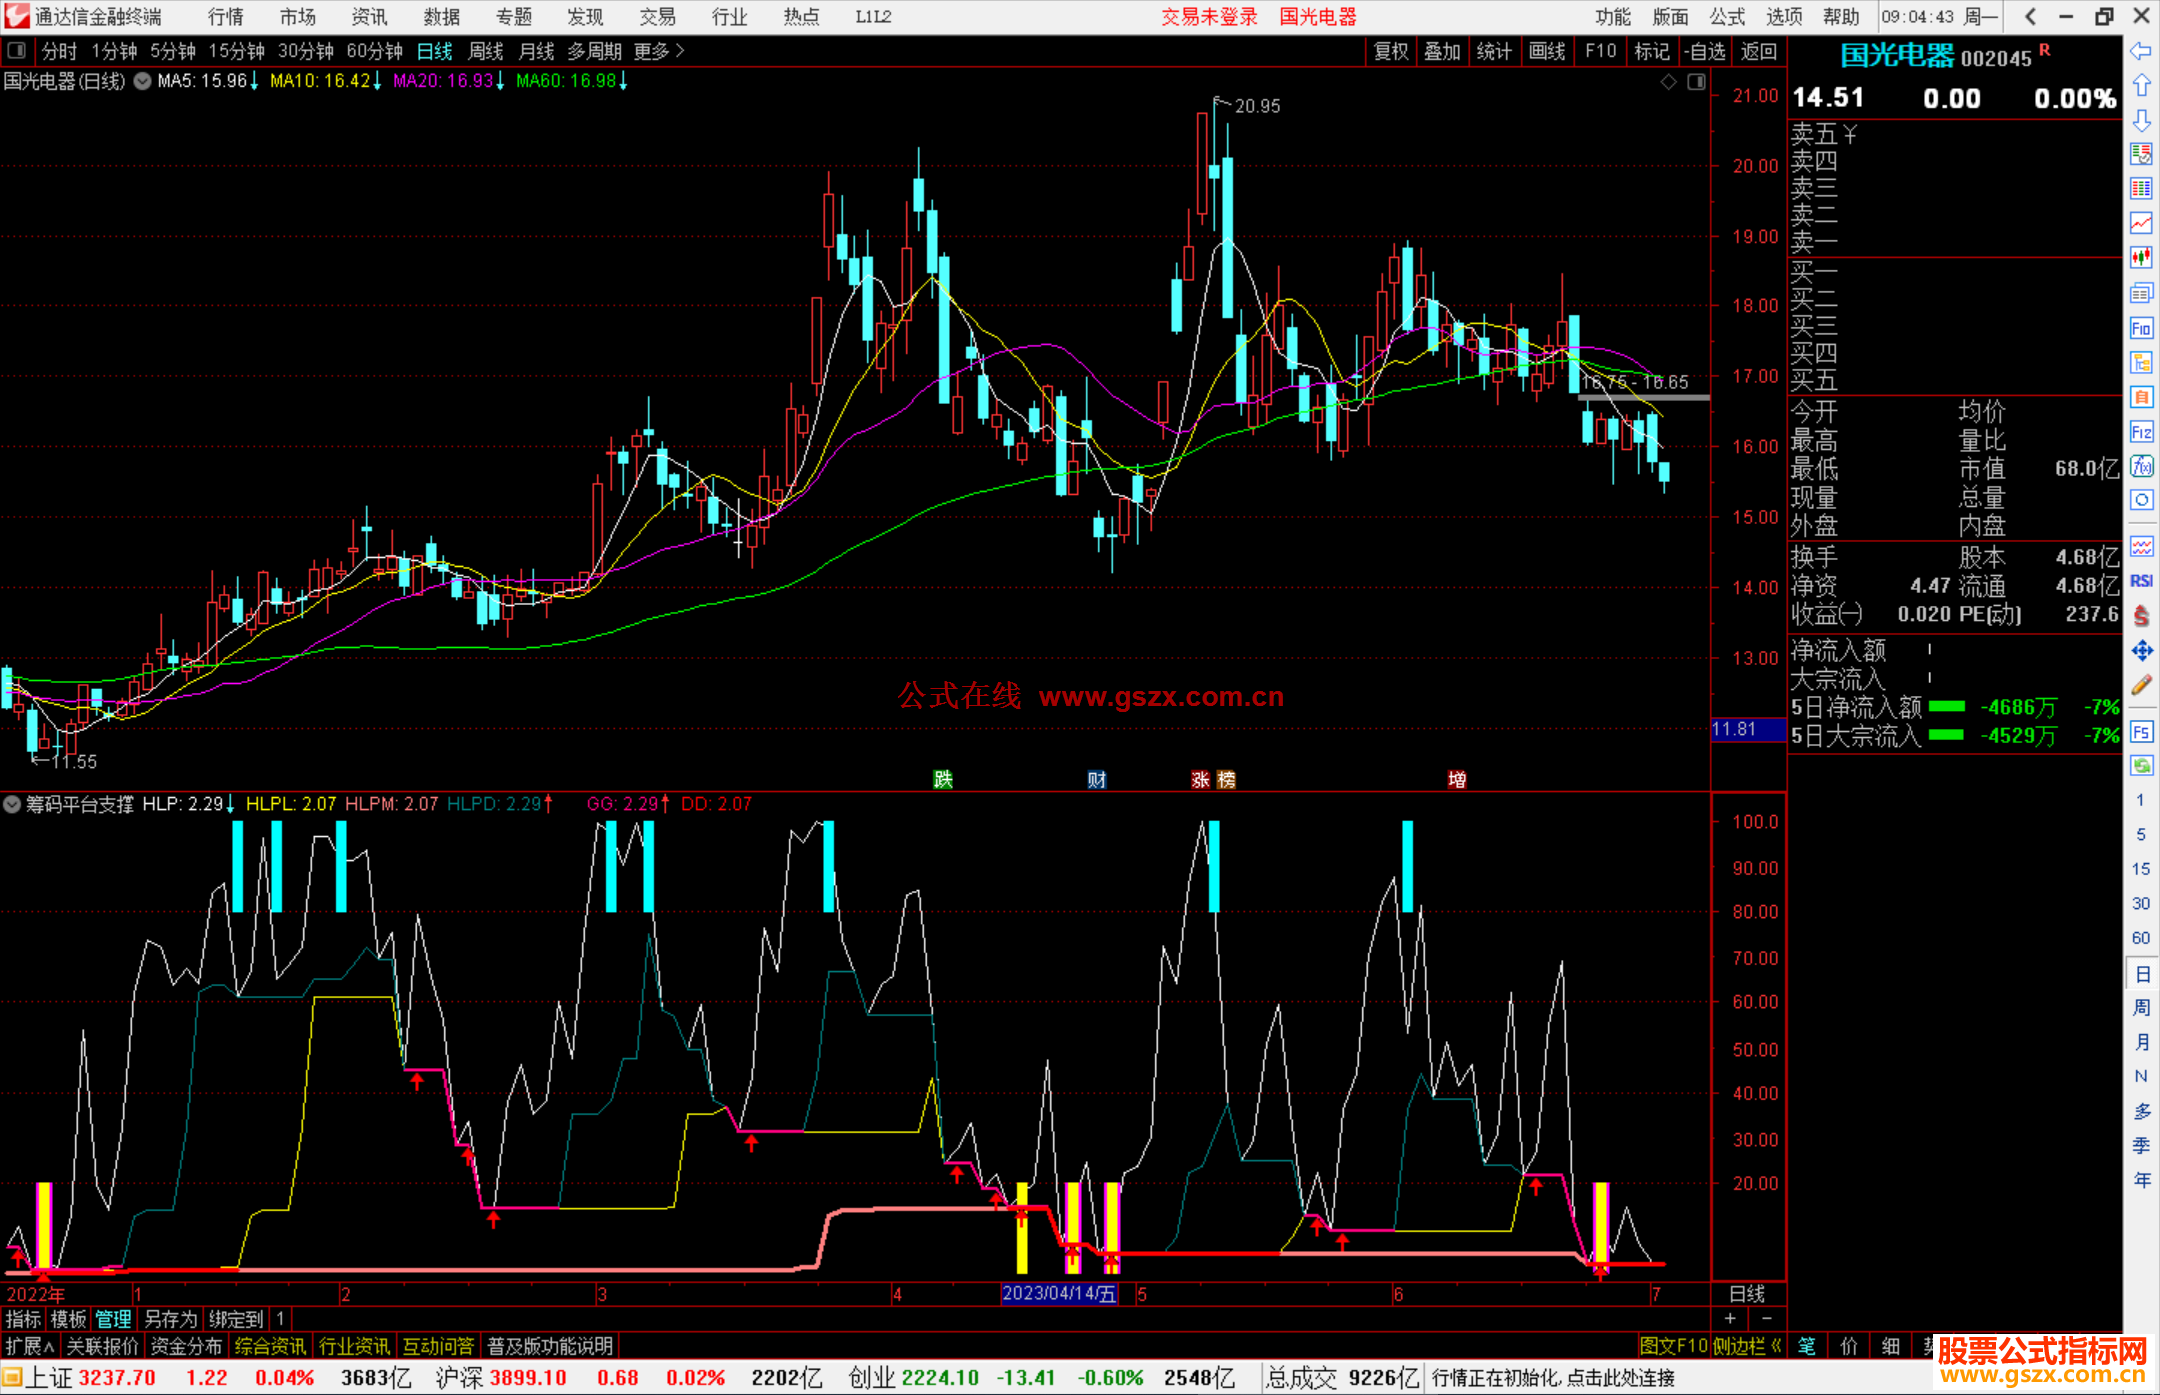This screenshot has height=1395, width=2160.
Task: Switch to the 周线 period tab
Action: pyautogui.click(x=486, y=51)
